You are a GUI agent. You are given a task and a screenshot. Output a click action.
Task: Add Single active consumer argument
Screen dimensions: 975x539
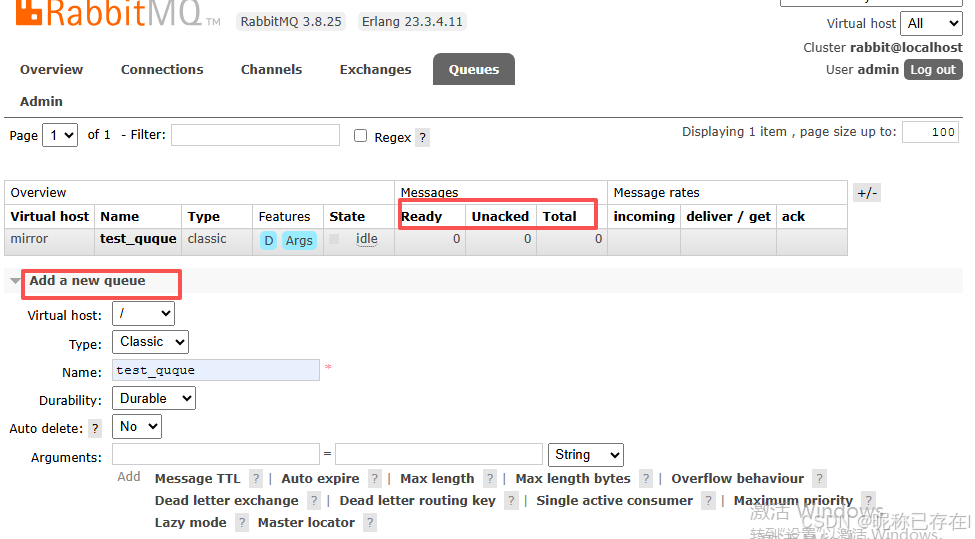[x=614, y=500]
